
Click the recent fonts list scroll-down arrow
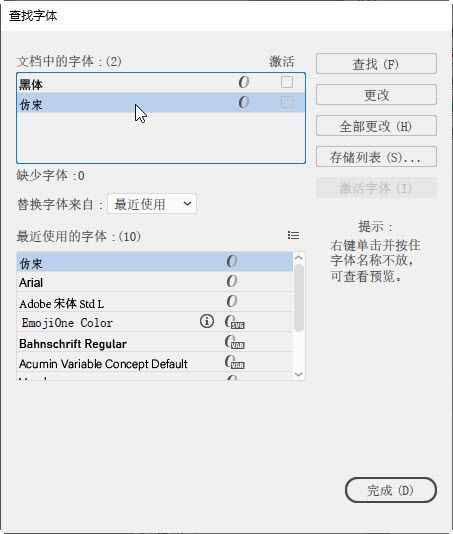(x=298, y=374)
